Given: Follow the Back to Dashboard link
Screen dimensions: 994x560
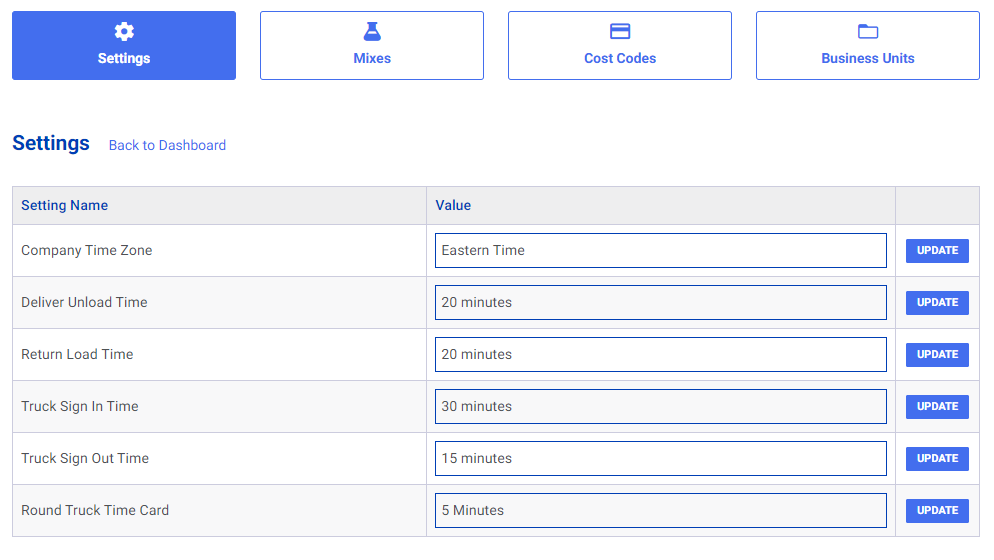Looking at the screenshot, I should coord(167,145).
